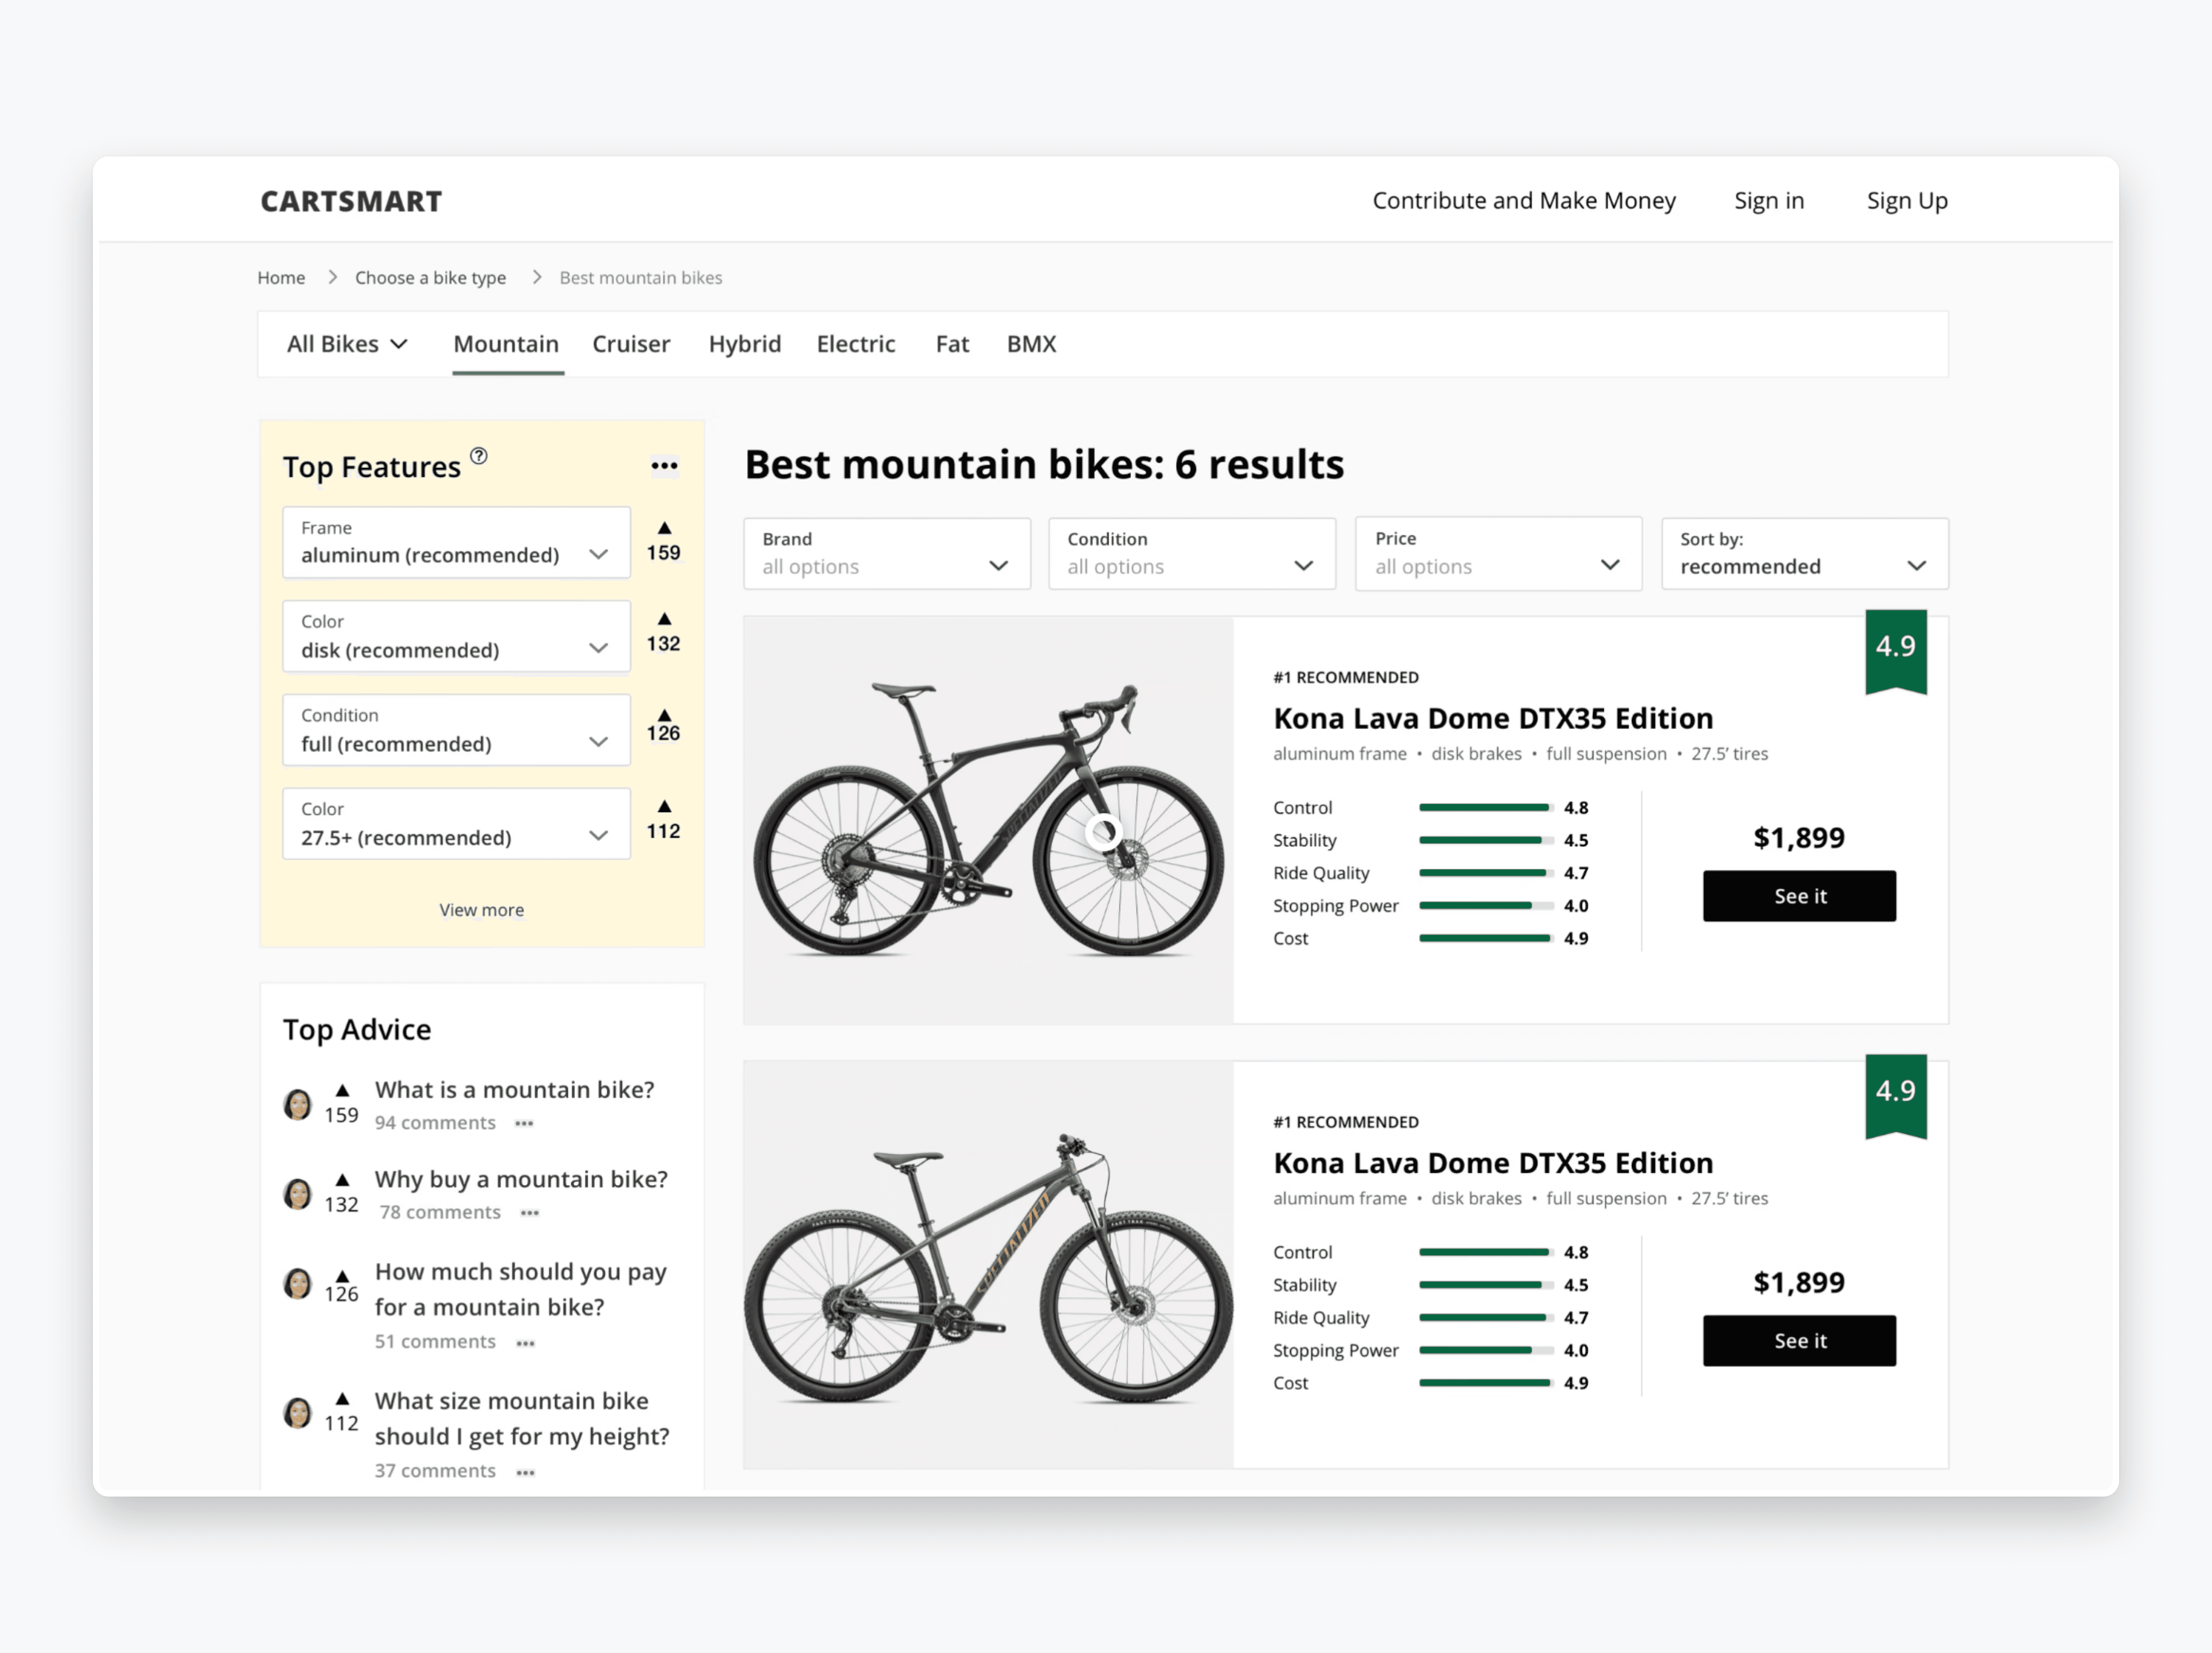Upvote the Frame feature with 159 votes
The height and width of the screenshot is (1653, 2212).
tap(664, 528)
